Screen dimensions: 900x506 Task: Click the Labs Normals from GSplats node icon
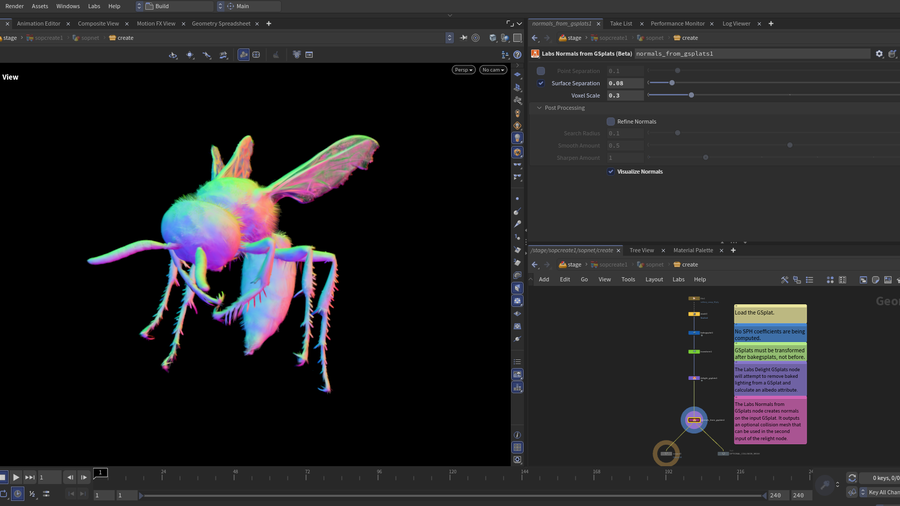point(535,53)
